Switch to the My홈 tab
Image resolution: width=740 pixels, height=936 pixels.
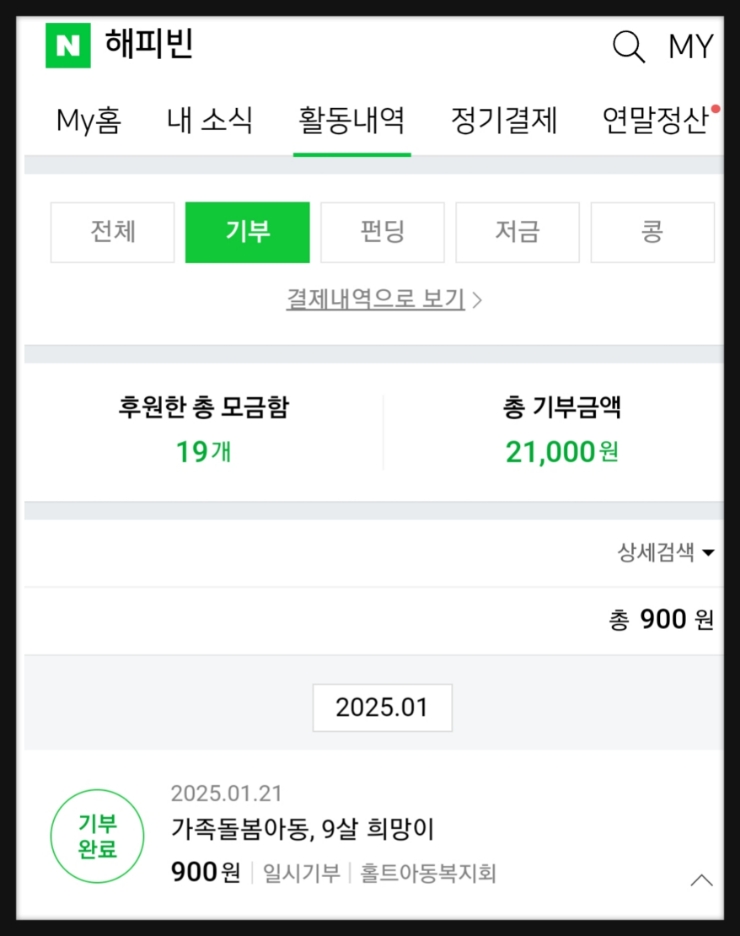click(x=88, y=121)
